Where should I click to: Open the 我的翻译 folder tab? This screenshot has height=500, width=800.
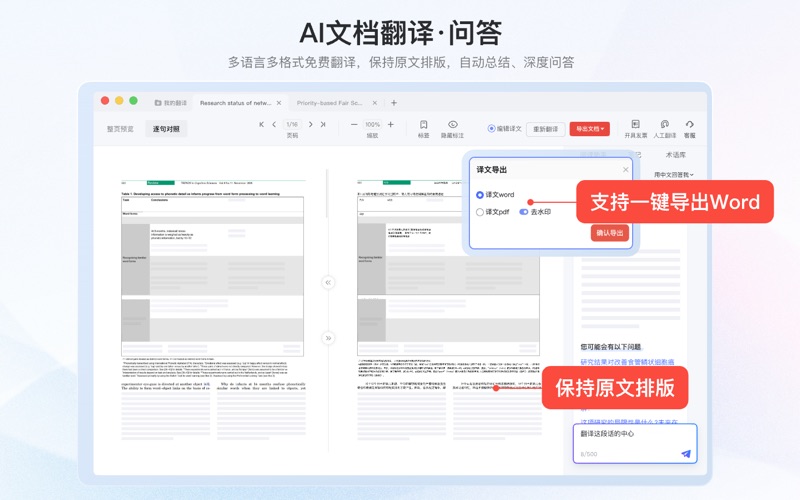[x=171, y=103]
